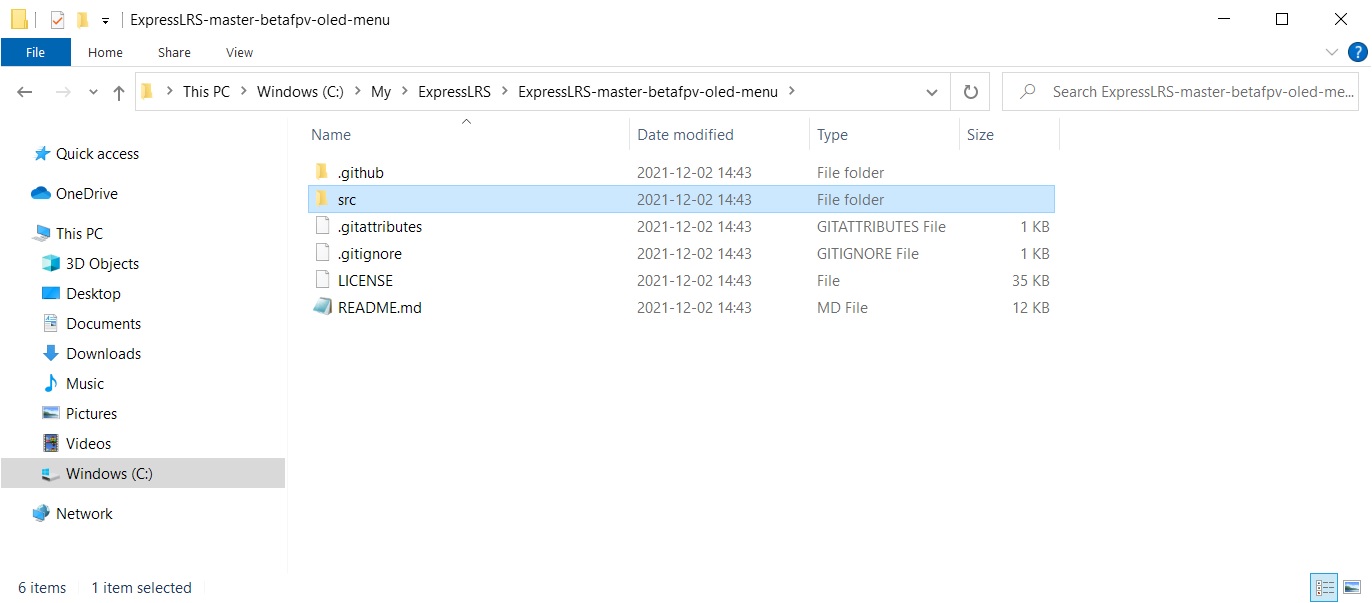
Task: Open 3D Objects in the sidebar
Action: click(x=102, y=263)
